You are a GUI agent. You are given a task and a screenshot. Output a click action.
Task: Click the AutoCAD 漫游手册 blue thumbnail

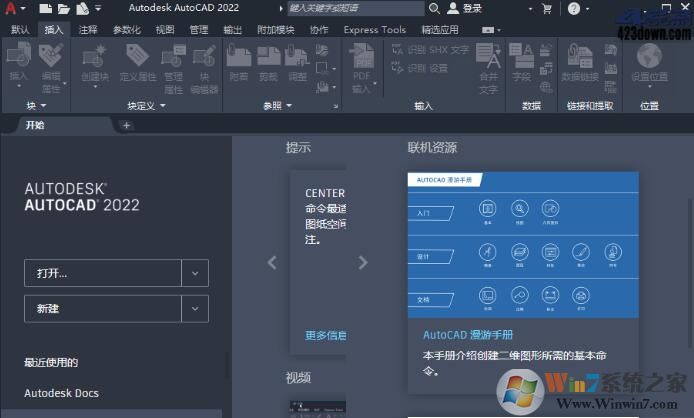tap(523, 245)
